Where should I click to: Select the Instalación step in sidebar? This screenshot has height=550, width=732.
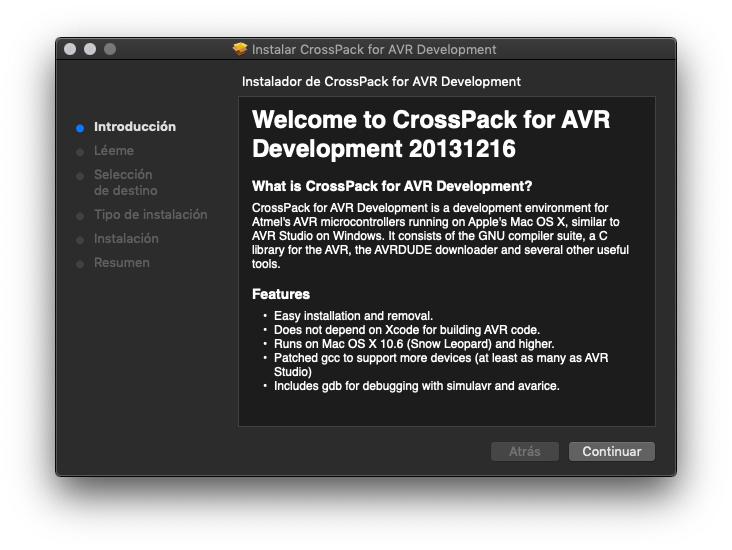(x=126, y=239)
